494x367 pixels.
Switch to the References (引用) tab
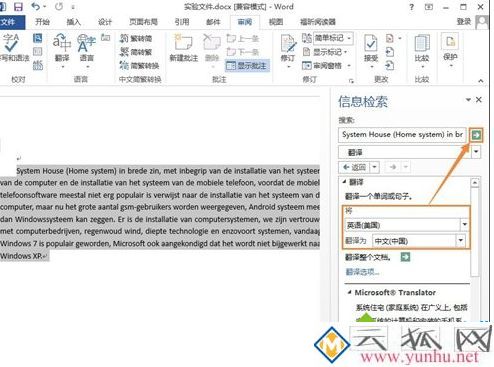[x=182, y=22]
